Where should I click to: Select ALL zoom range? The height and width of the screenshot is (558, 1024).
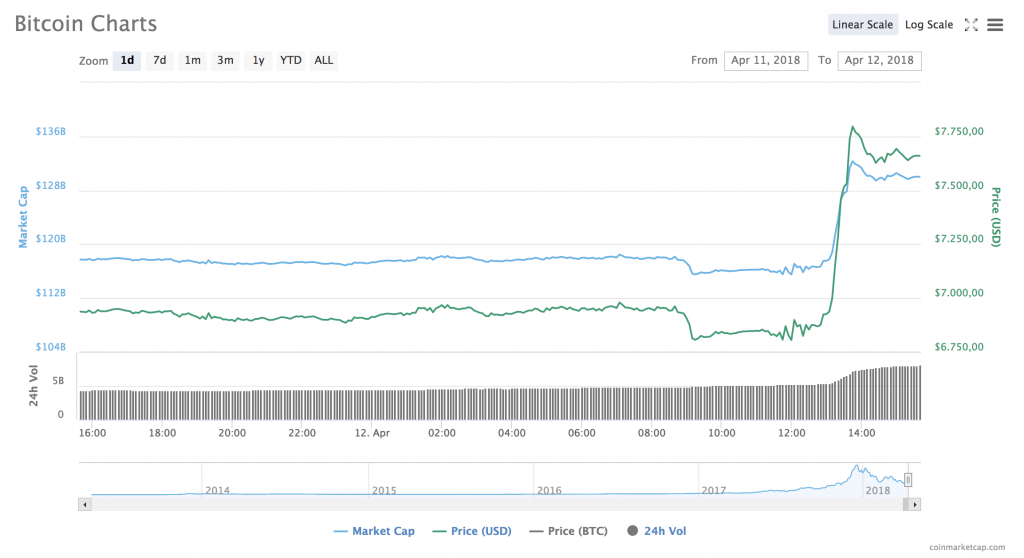point(323,61)
